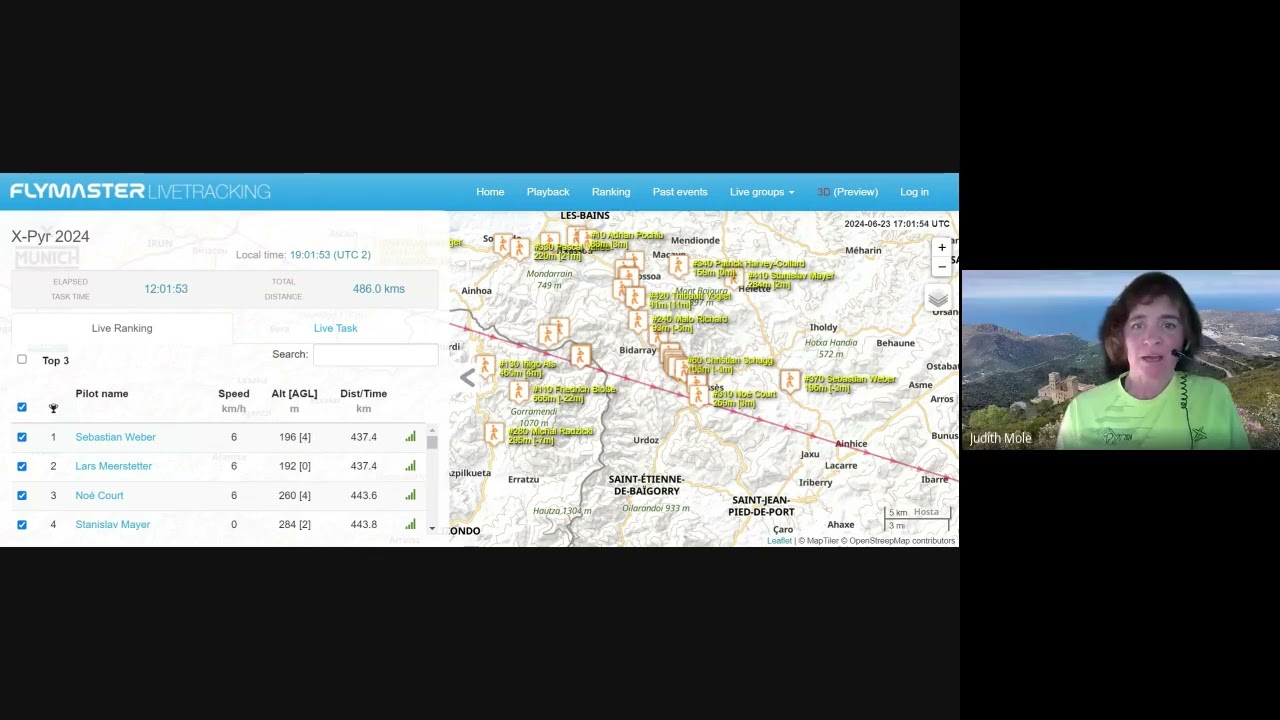1280x720 pixels.
Task: Uncheck Noé Court's checkbox
Action: (x=22, y=495)
